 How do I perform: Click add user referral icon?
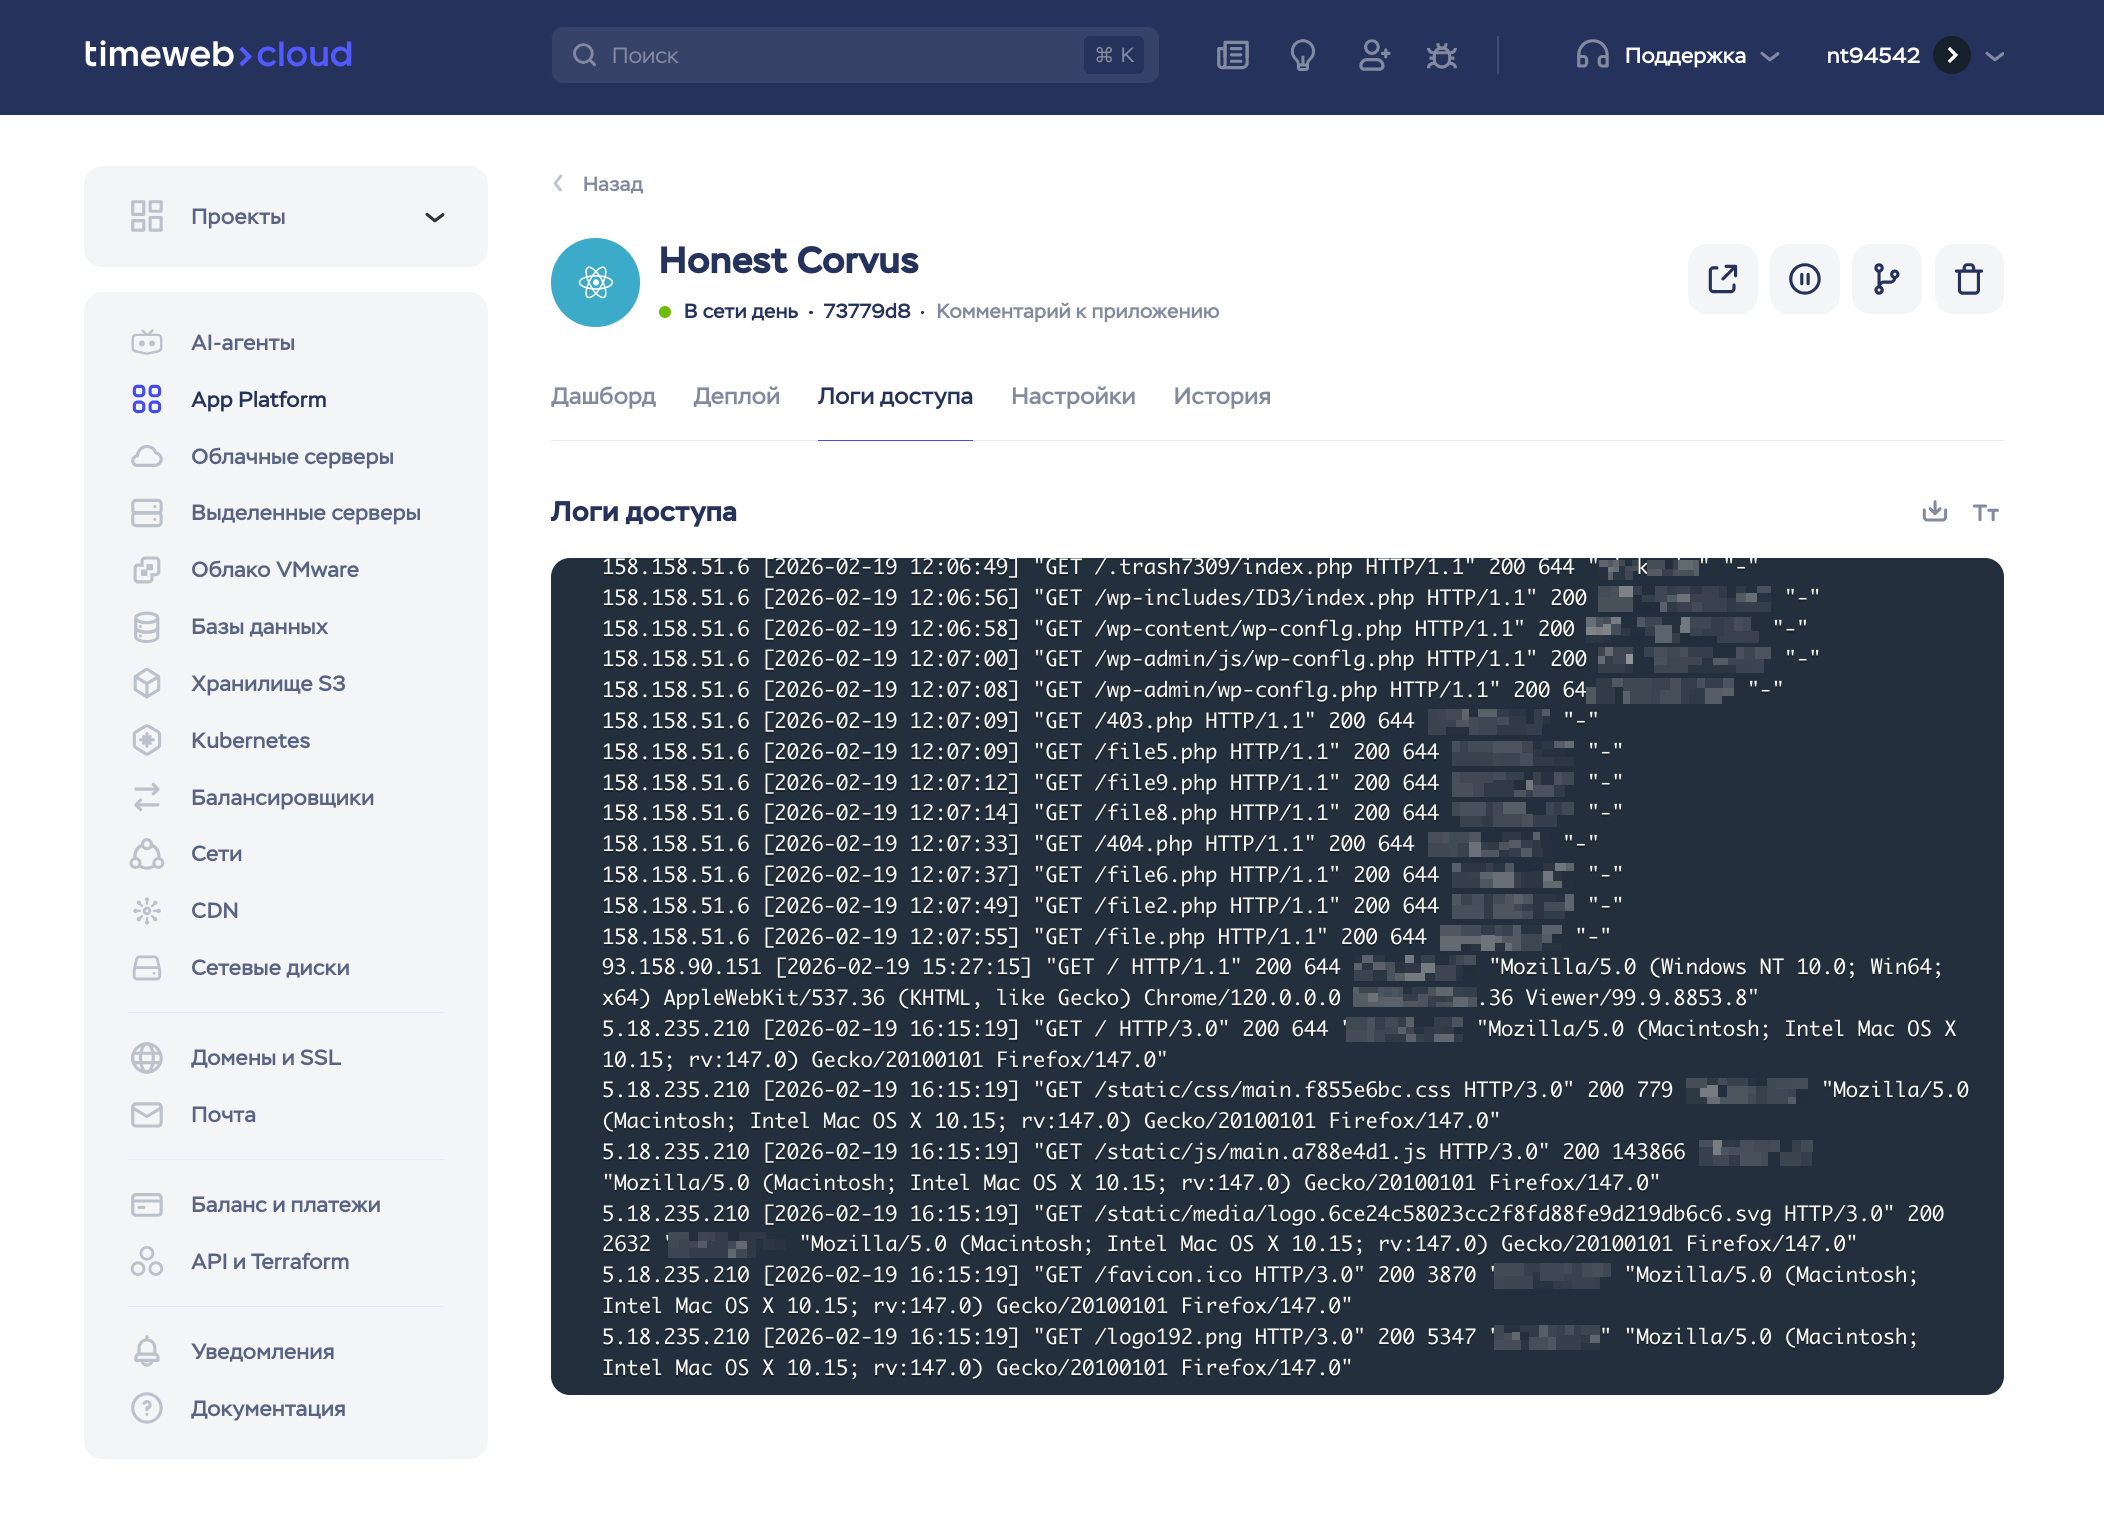pyautogui.click(x=1373, y=56)
